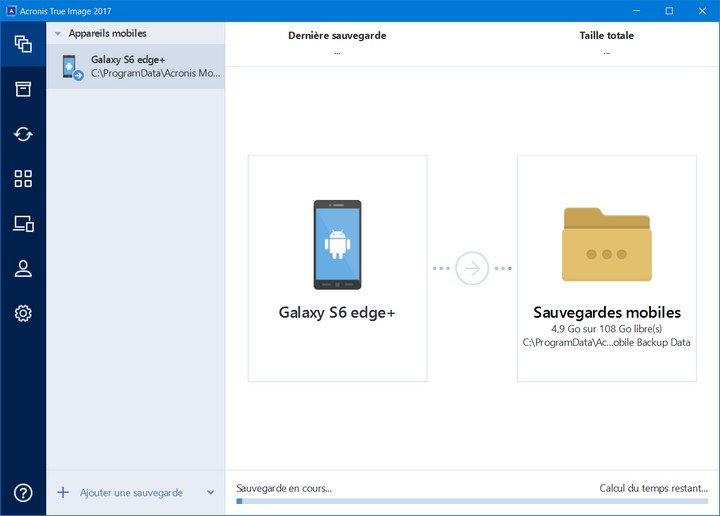This screenshot has width=720, height=516.
Task: Click the C:\ProgramData\Acronis Mo... path in list
Action: (x=156, y=73)
